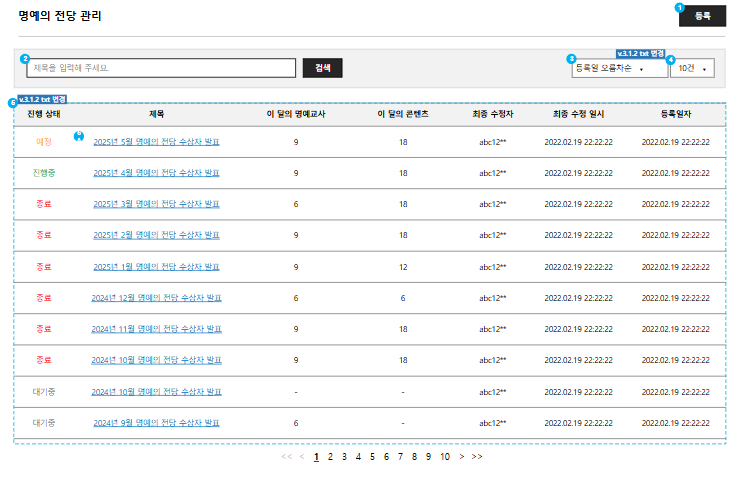Open 2025년 5월 명예의 전당 수상자 발표
Viewport: 737px width, 479px height.
(x=157, y=142)
